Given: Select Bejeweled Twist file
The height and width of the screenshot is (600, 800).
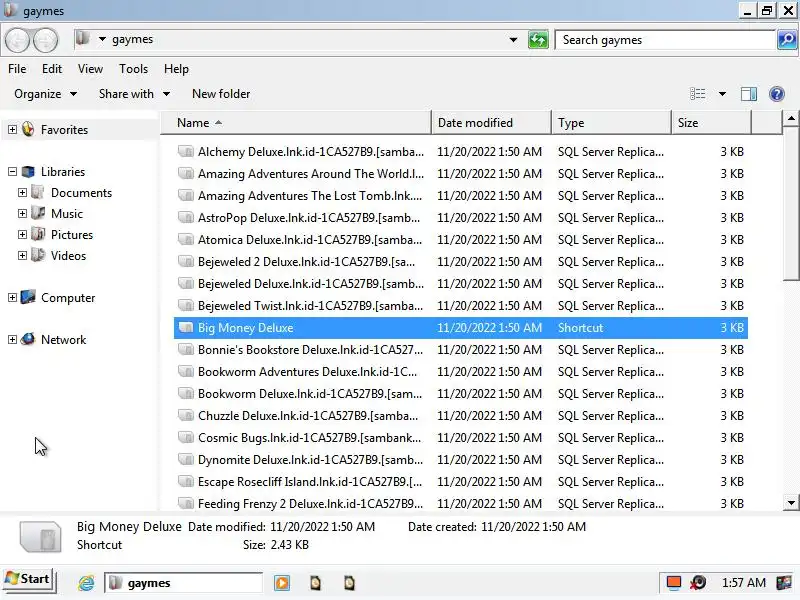Looking at the screenshot, I should pyautogui.click(x=461, y=306).
